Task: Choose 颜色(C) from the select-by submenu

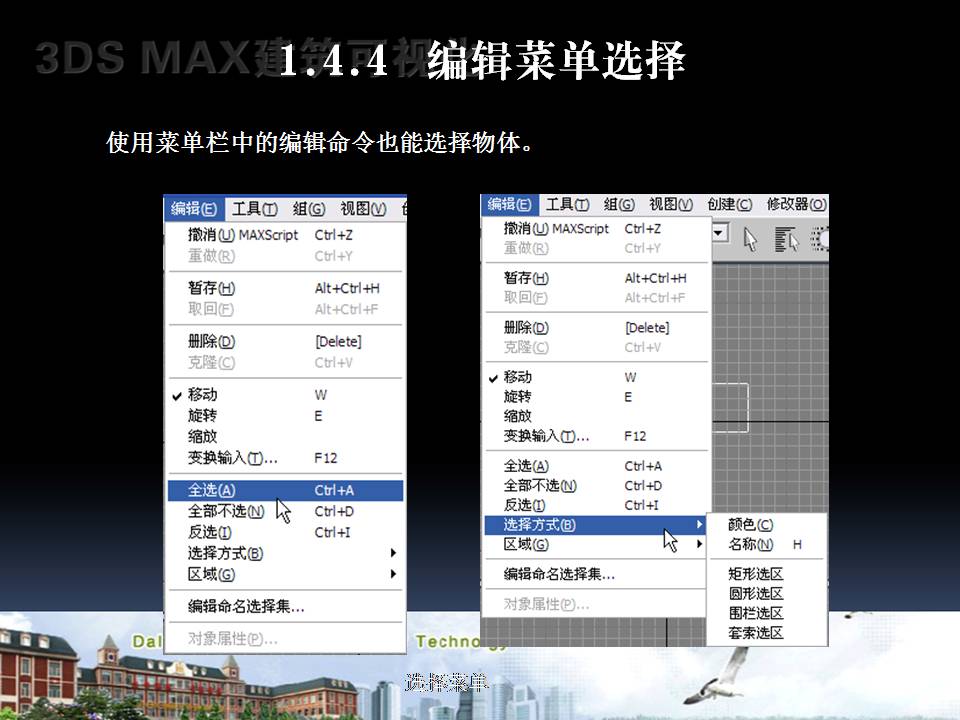Action: (x=750, y=525)
